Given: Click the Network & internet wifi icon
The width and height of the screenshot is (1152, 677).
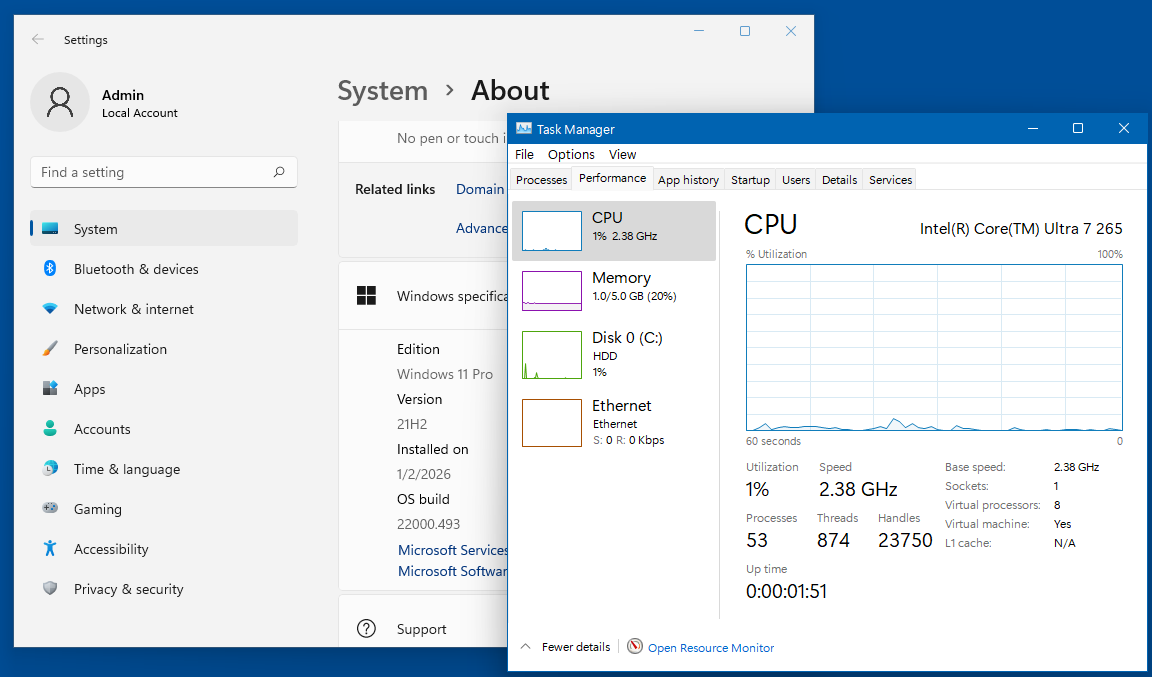Looking at the screenshot, I should (x=50, y=309).
